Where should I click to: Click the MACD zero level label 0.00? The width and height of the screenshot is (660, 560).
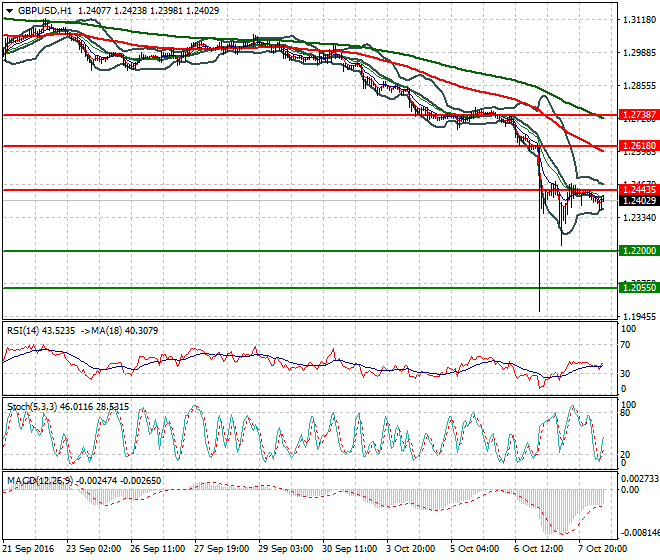630,490
